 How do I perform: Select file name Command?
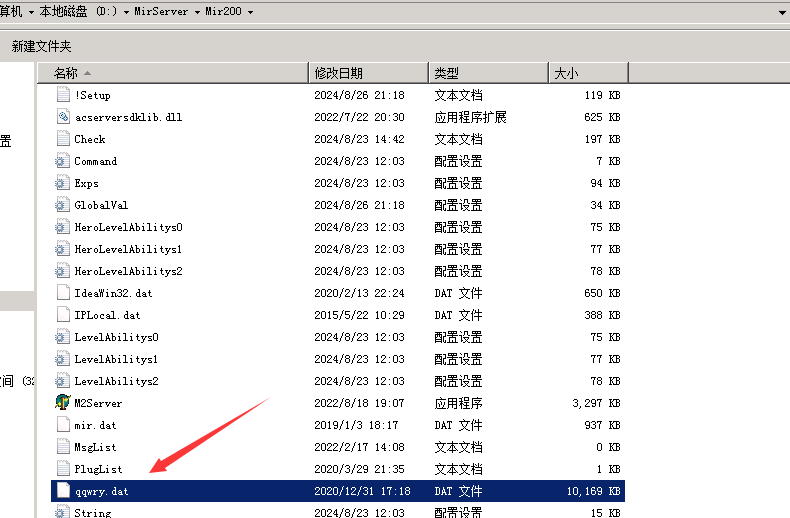(x=96, y=161)
